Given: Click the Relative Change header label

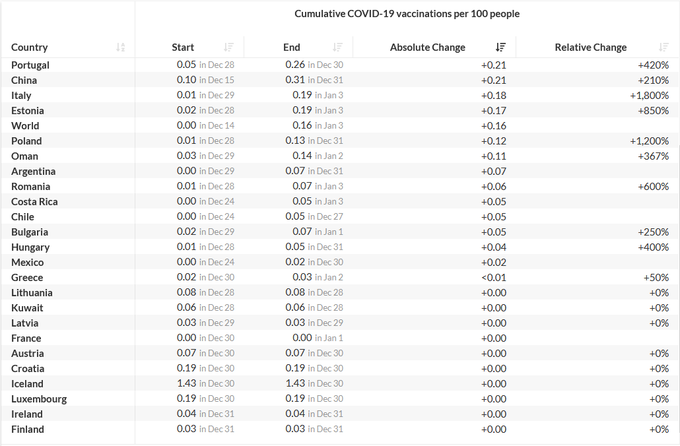Looking at the screenshot, I should click(x=591, y=47).
